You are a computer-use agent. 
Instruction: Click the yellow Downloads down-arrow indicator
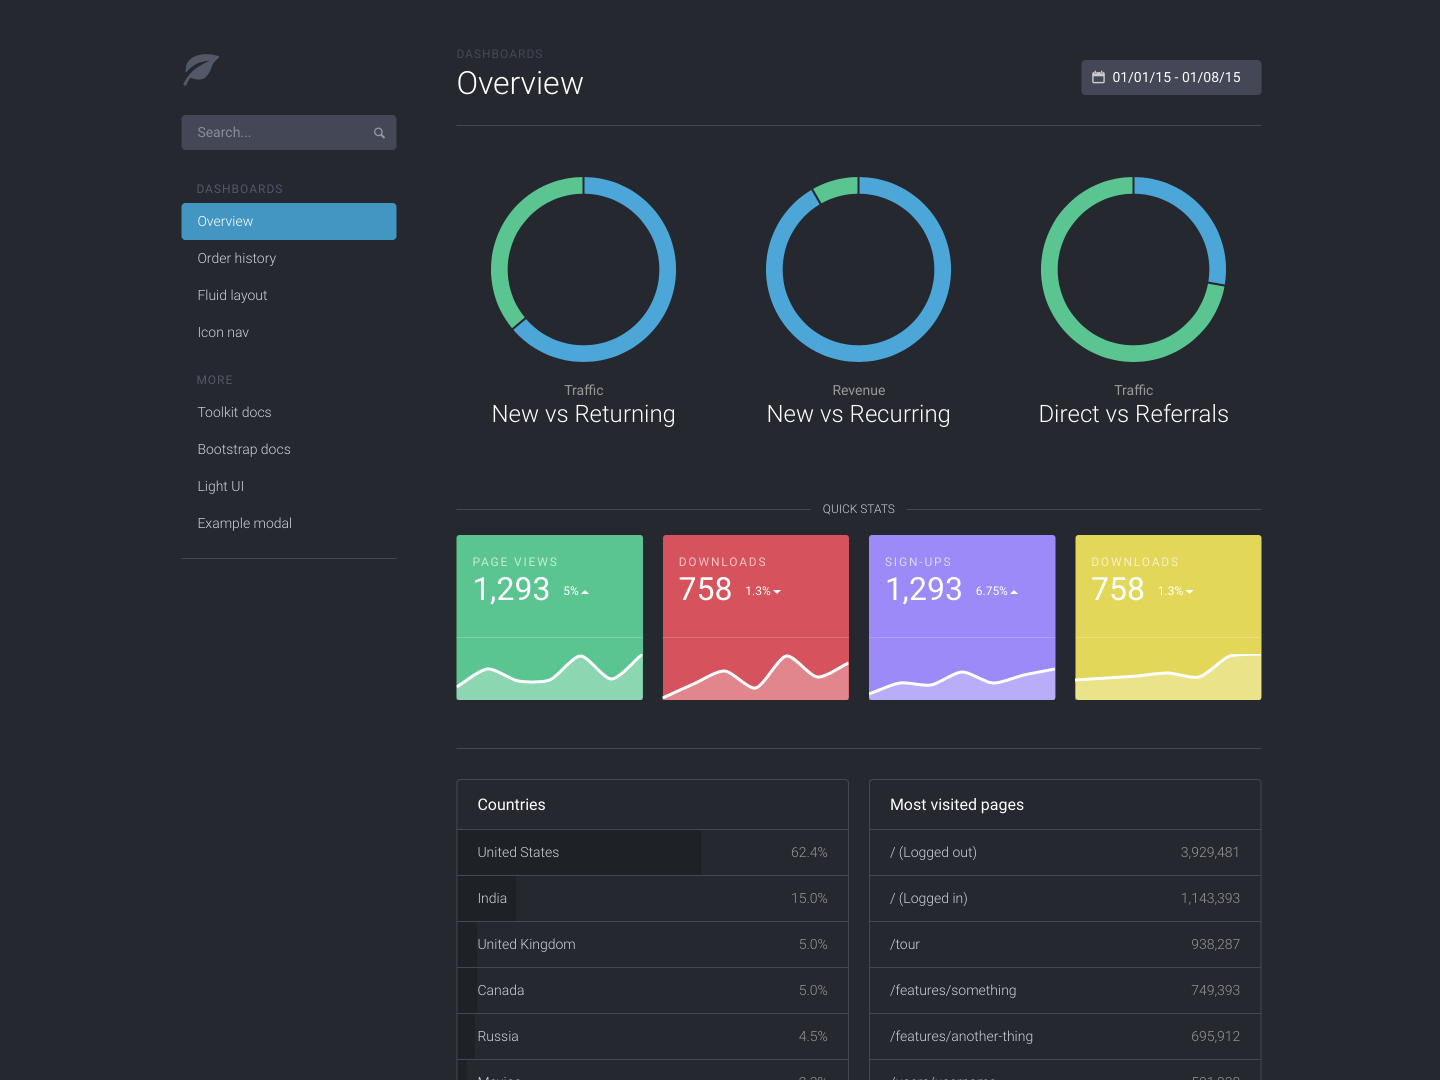click(1189, 592)
